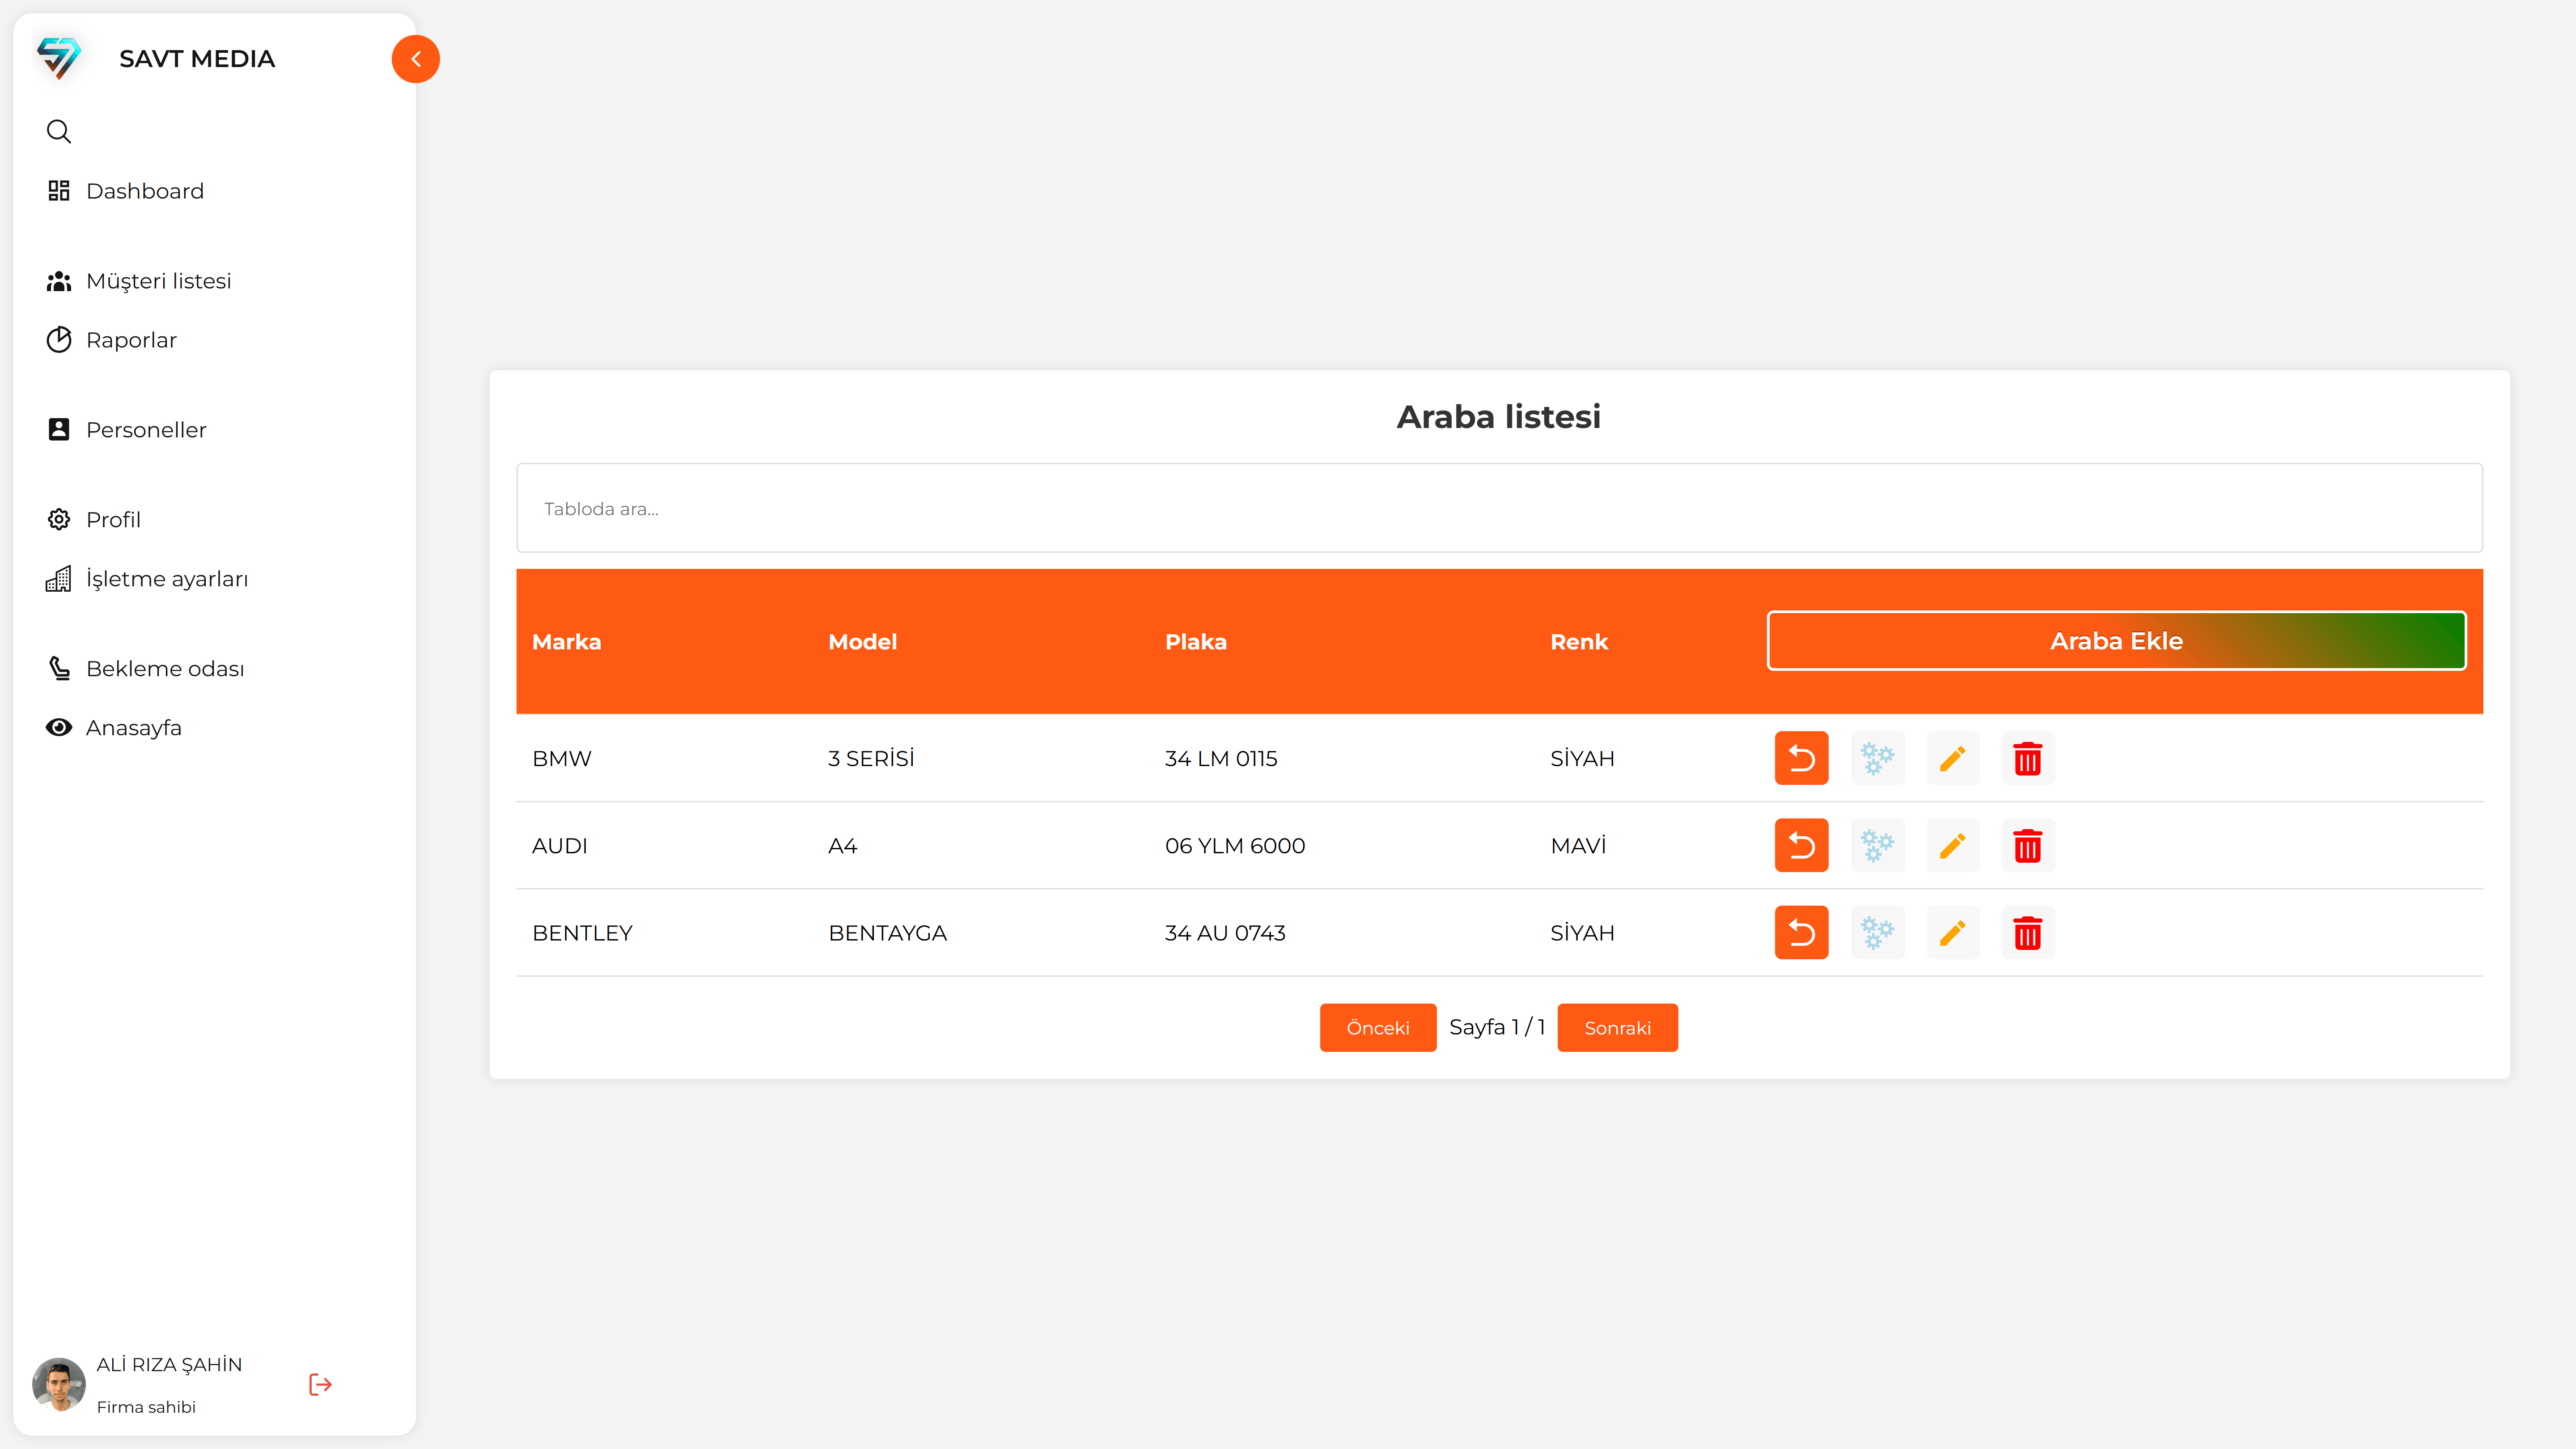
Task: Click the gear icon in BENTLEY row
Action: pyautogui.click(x=1877, y=933)
